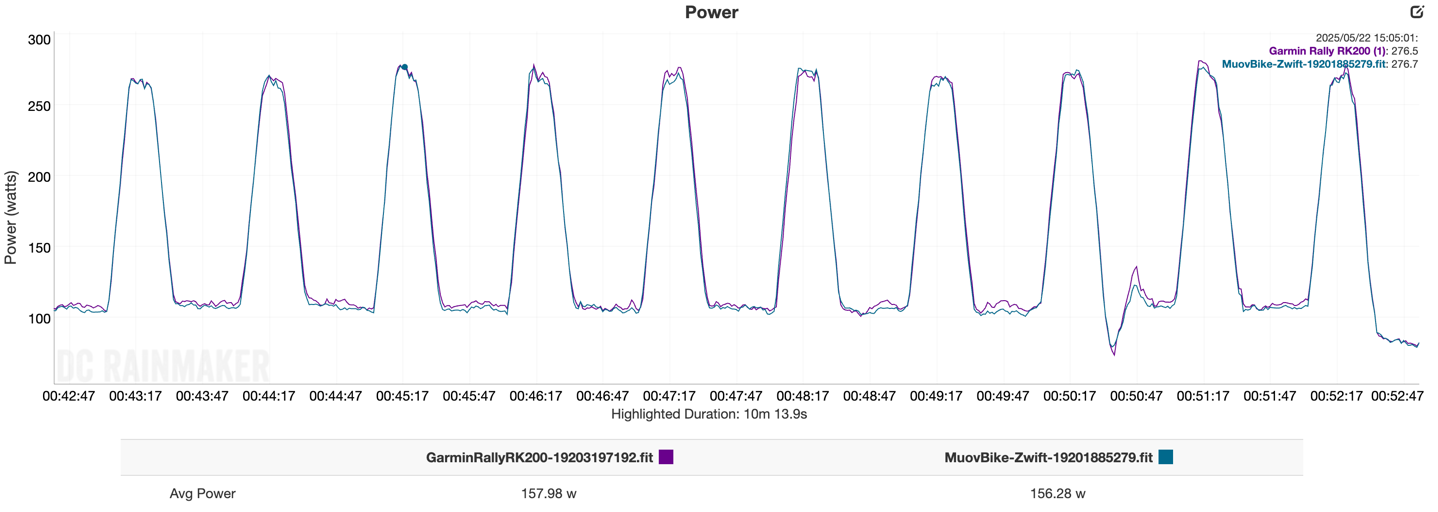This screenshot has height=512, width=1438.
Task: Click the 00:47:47 time axis label
Action: point(736,396)
